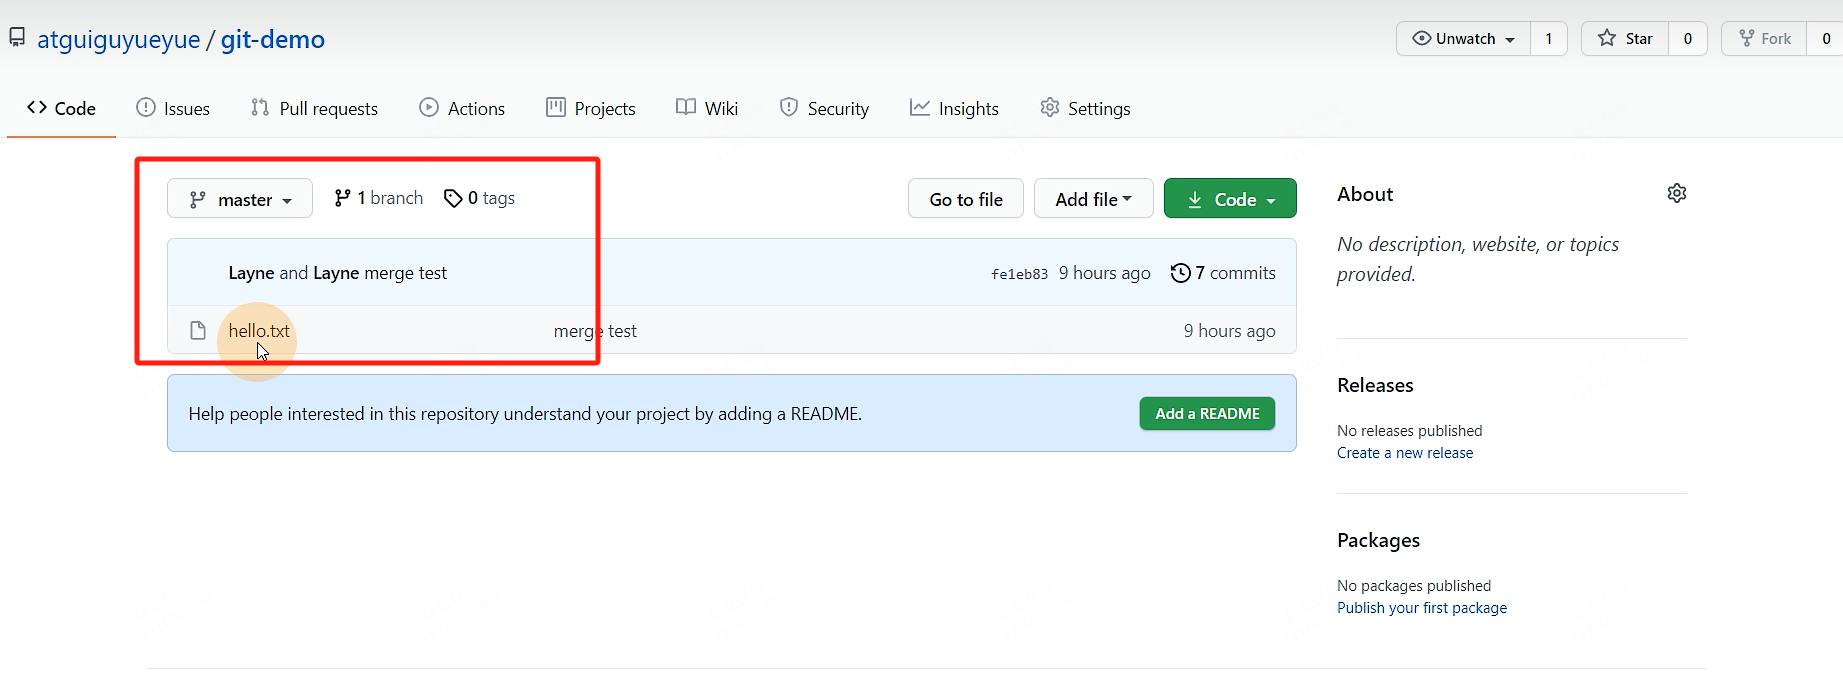Open the latest commit message merge test
This screenshot has width=1843, height=694.
pos(406,273)
